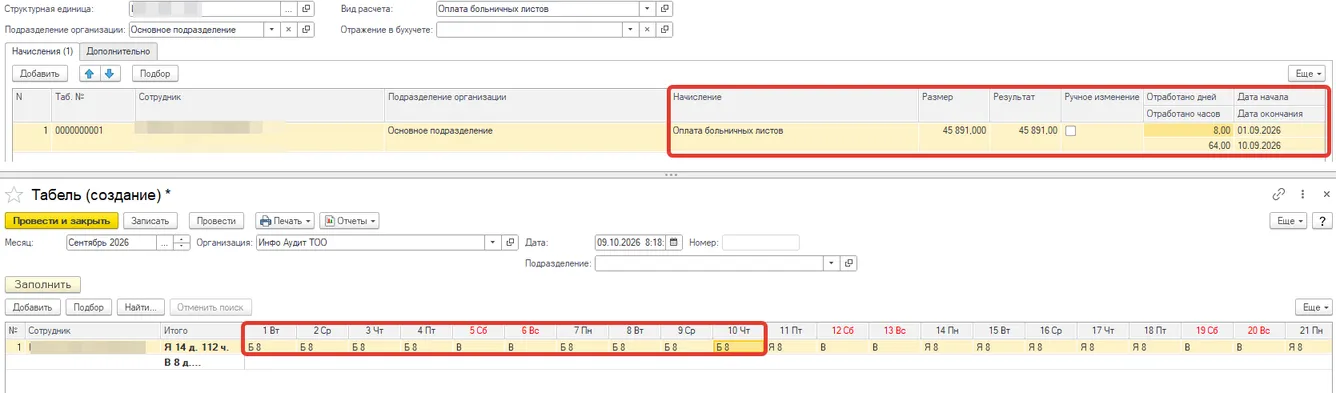Screen dimensions: 1336x393
Task: Click the 5 Сб column header
Action: coord(478,330)
